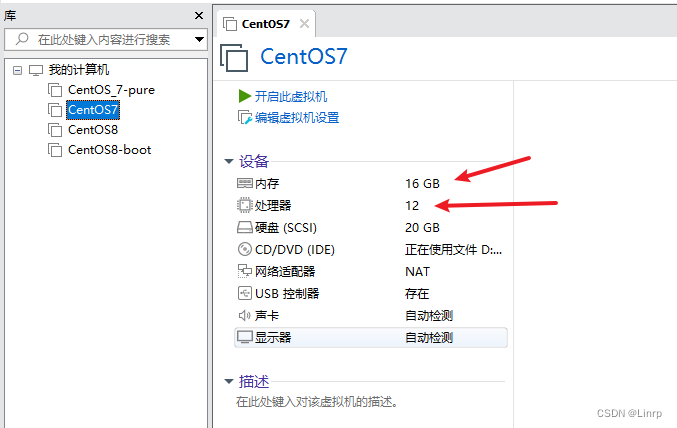Select the 网络适配器 row
Viewport: 677px width, 428px height.
371,272
